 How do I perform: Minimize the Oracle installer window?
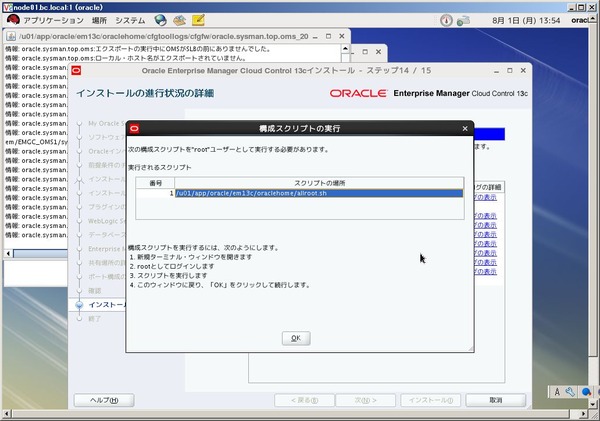(x=496, y=71)
